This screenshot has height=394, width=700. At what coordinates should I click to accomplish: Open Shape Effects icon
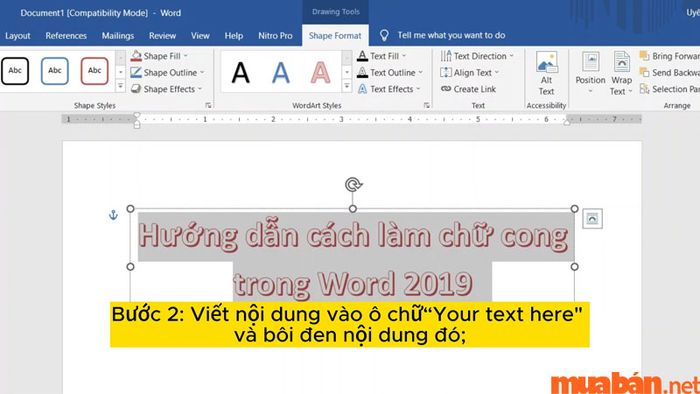[x=136, y=89]
